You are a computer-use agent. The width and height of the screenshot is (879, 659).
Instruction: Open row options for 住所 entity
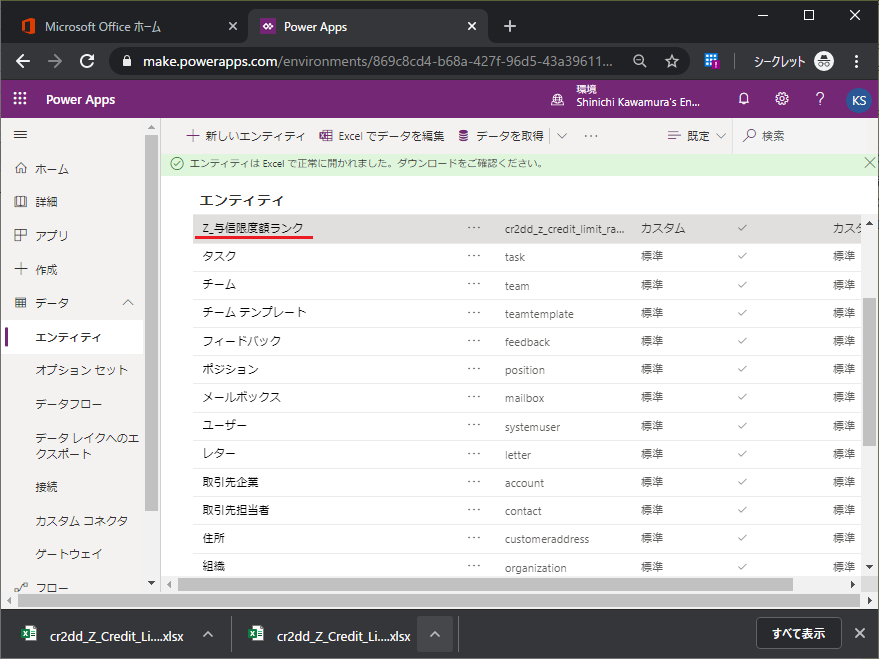[474, 538]
